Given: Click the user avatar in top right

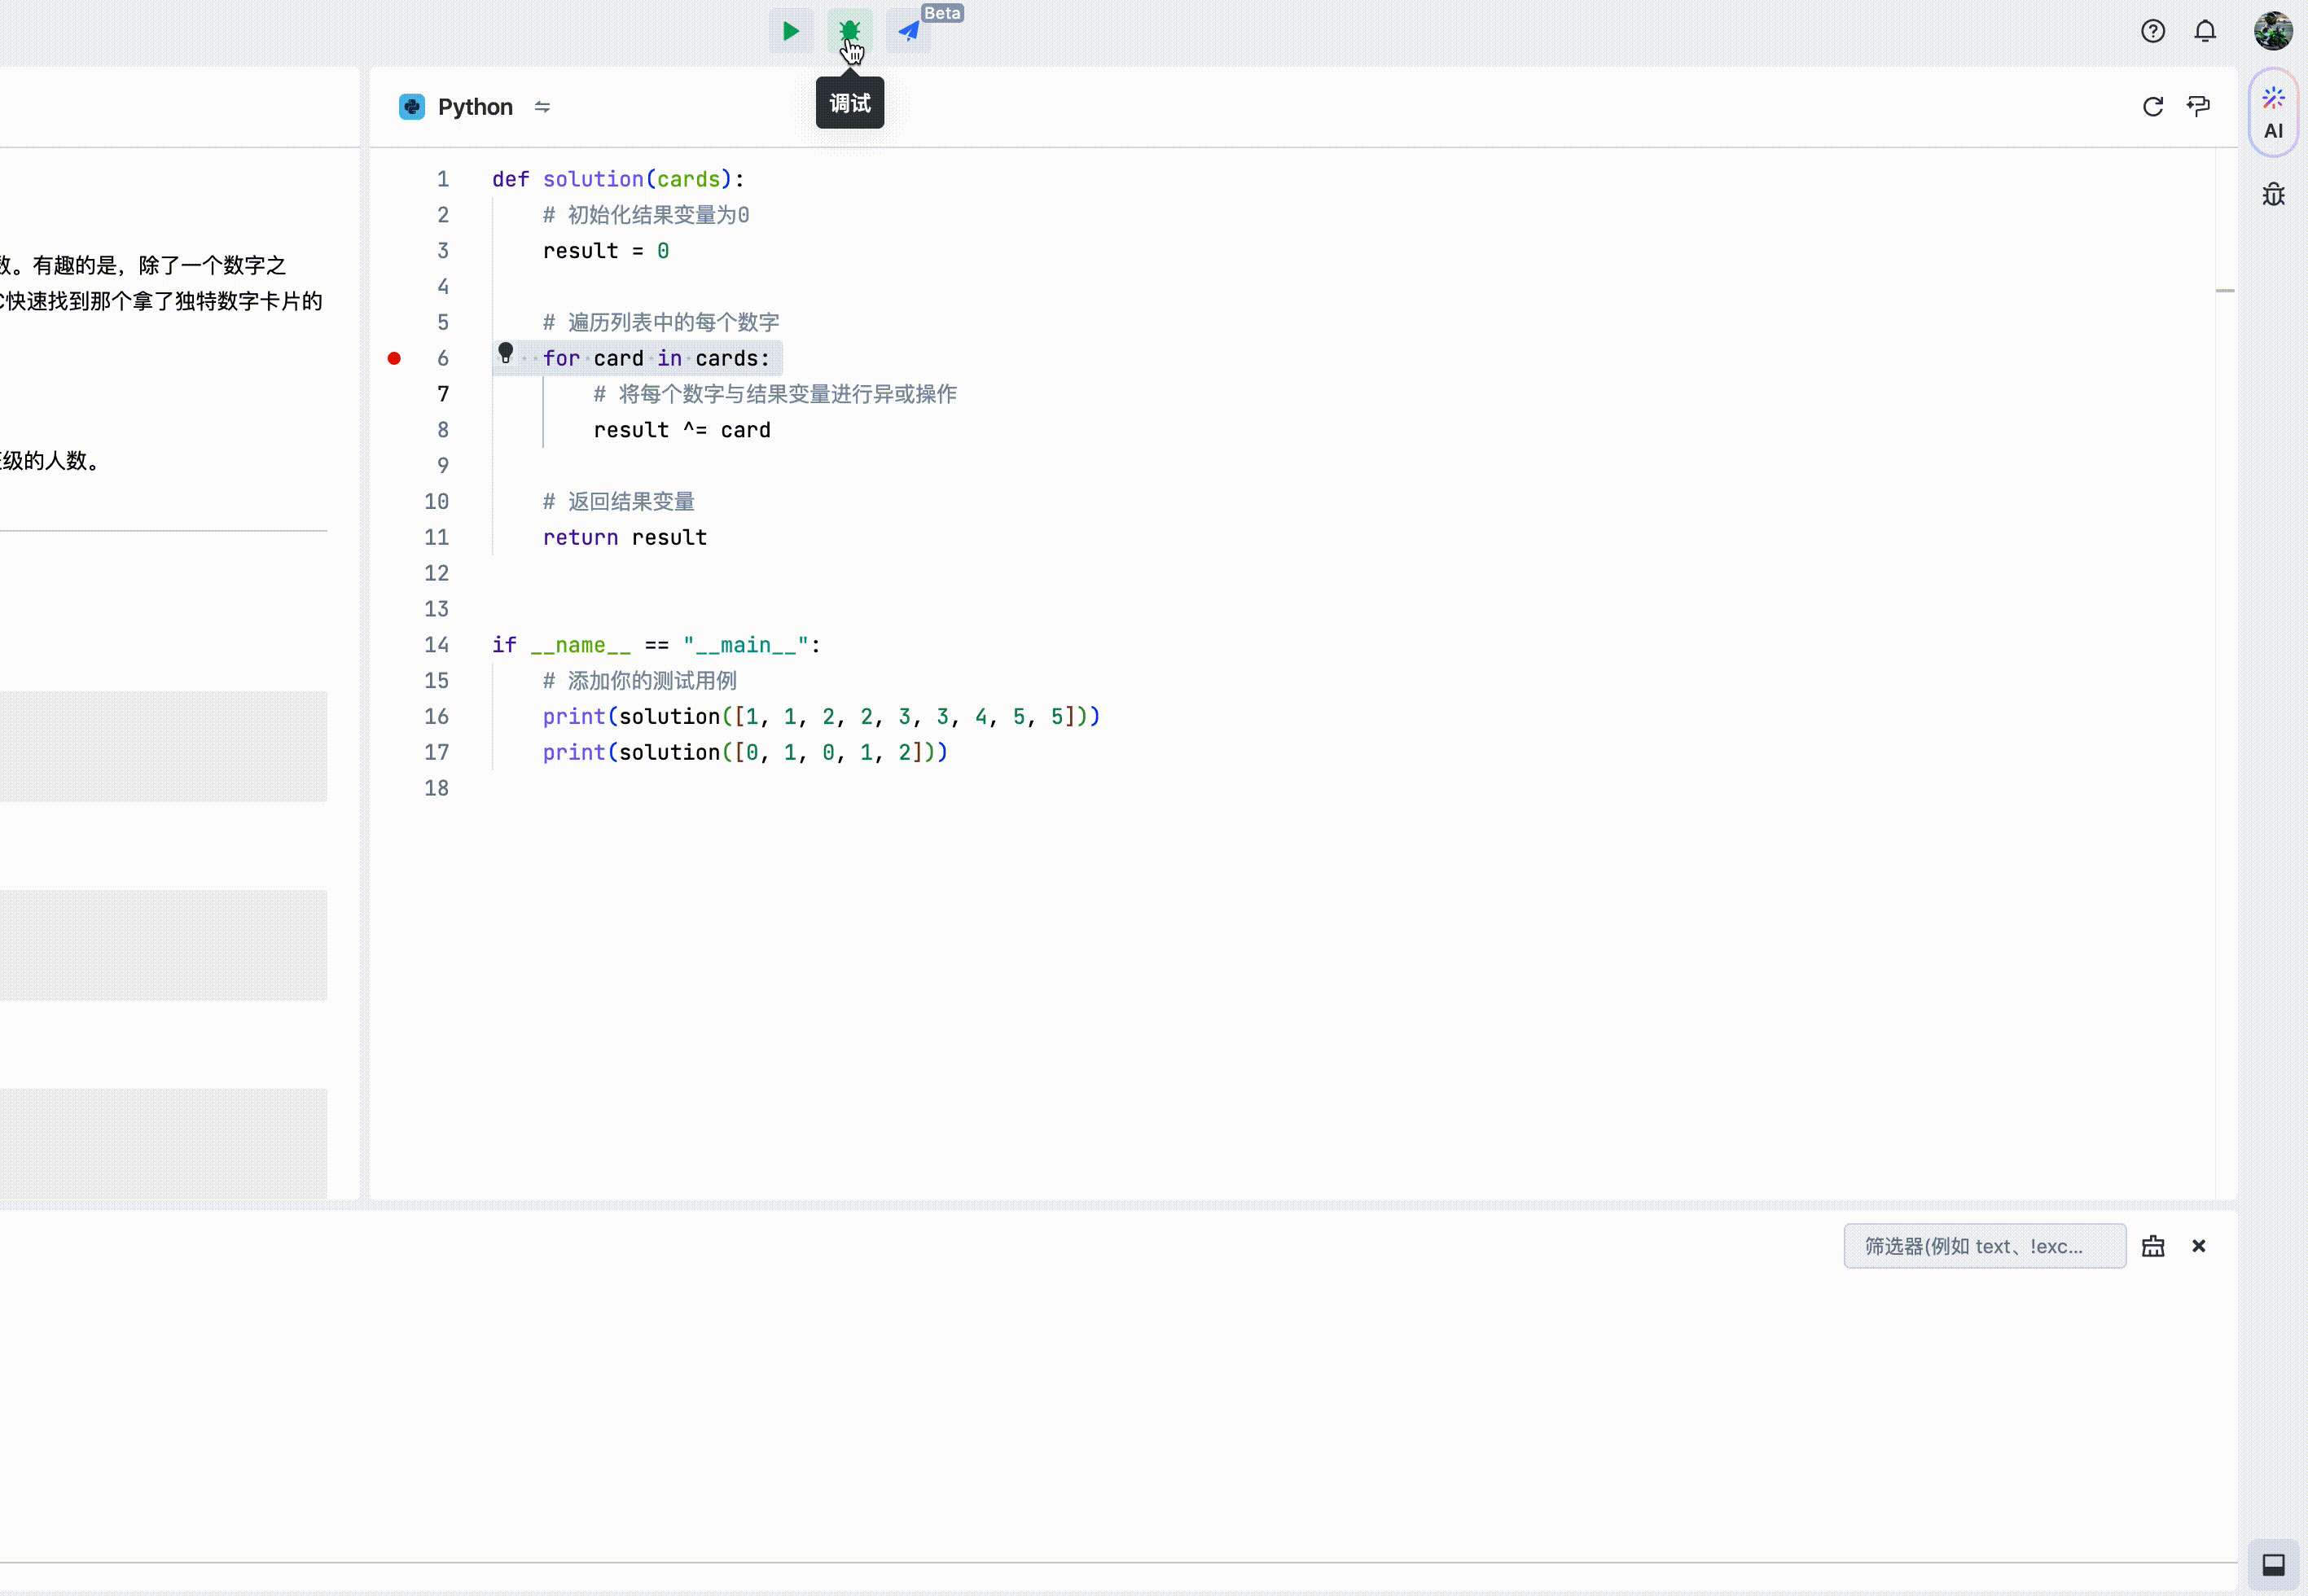Looking at the screenshot, I should click(2272, 31).
